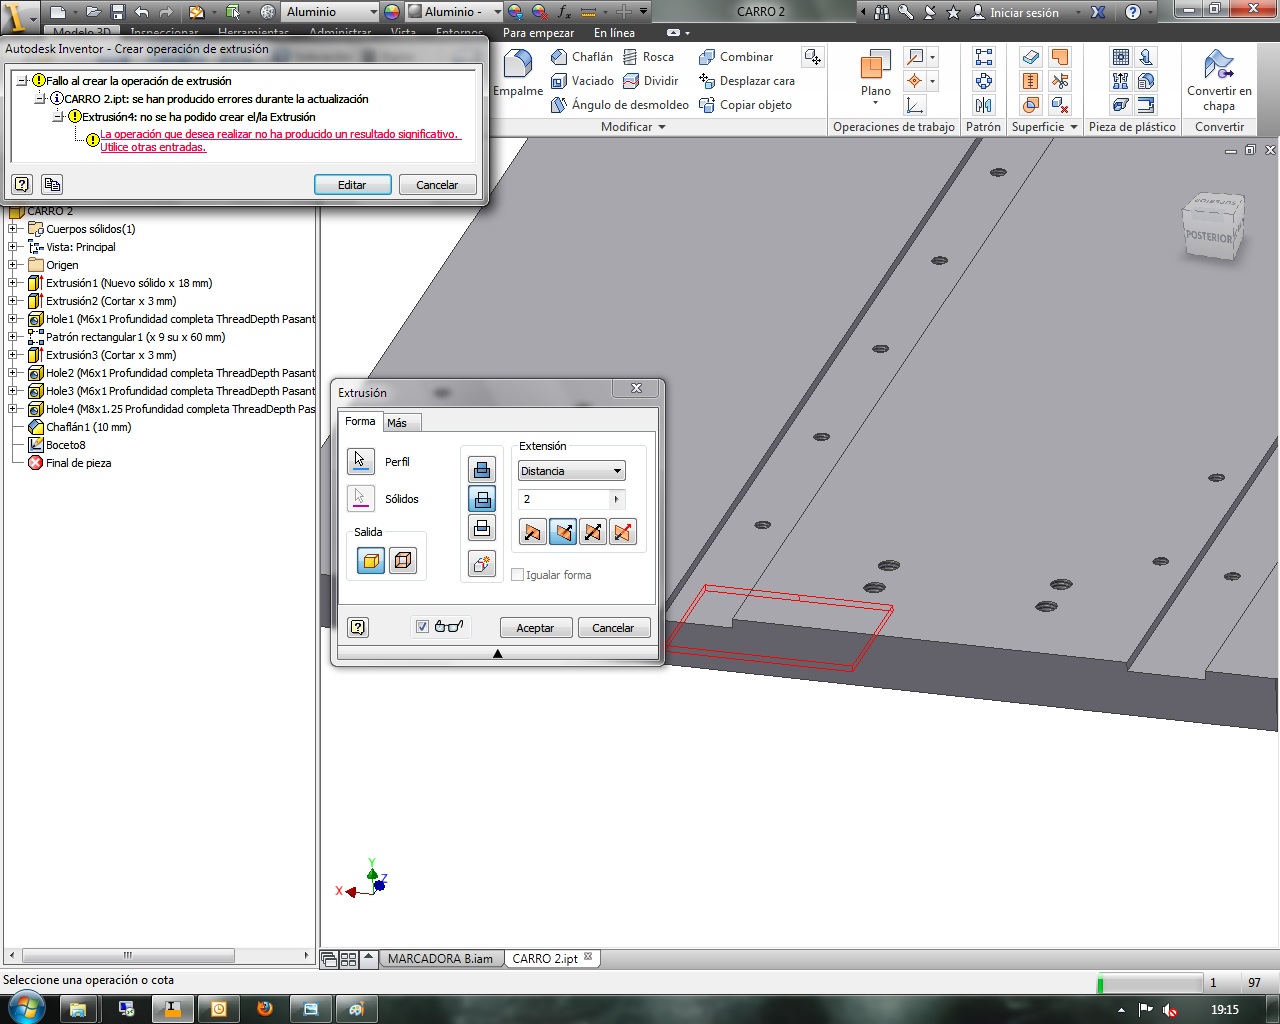Toggle the preview glasses checkbox

pyautogui.click(x=422, y=627)
